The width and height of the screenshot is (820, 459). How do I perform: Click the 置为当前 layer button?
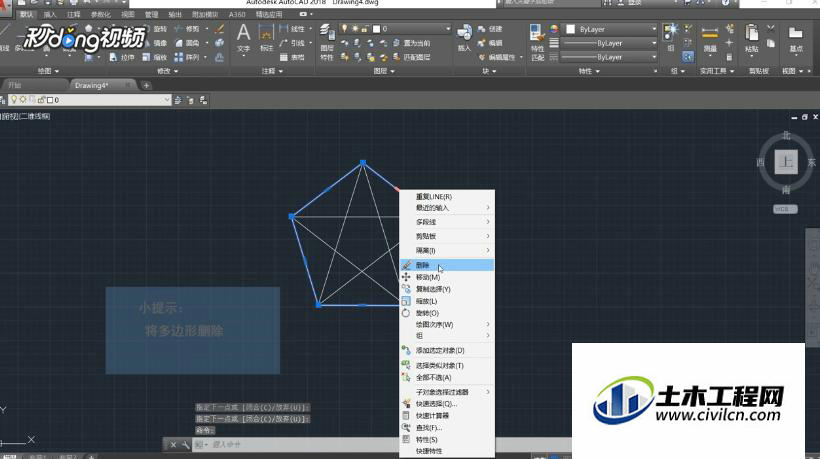click(x=412, y=43)
